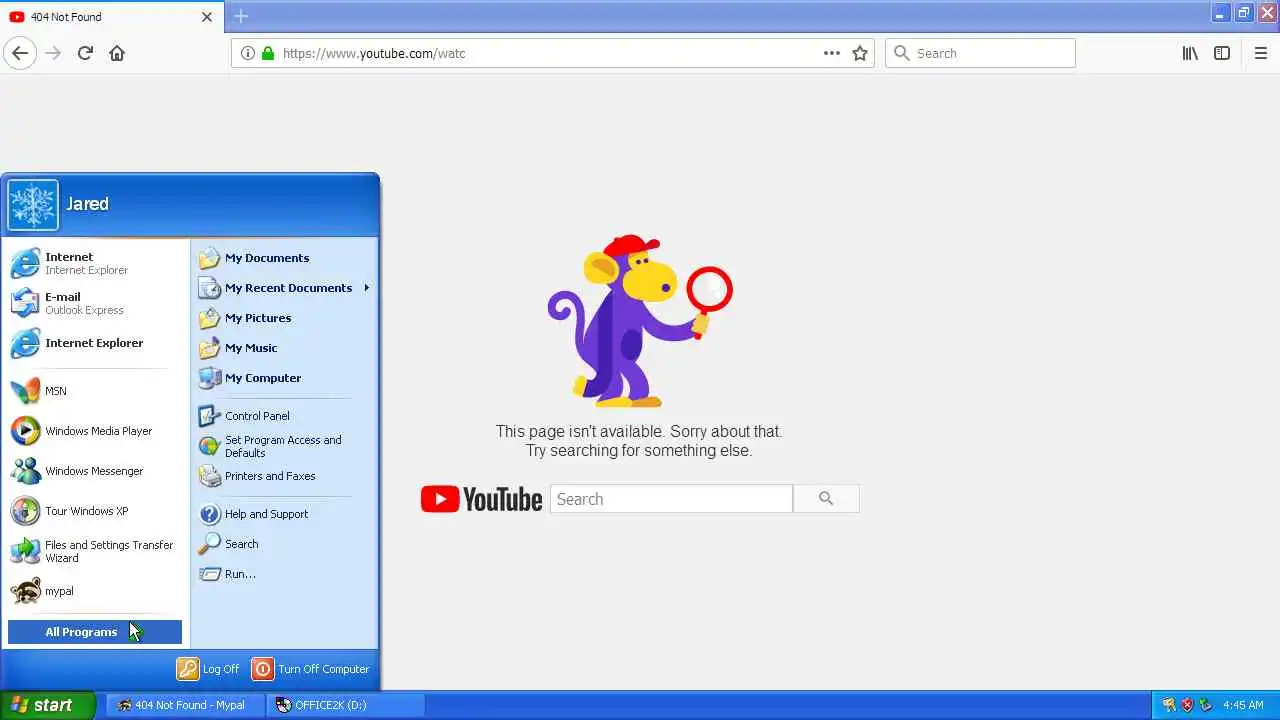1280x720 pixels.
Task: Expand All Programs menu
Action: point(95,632)
